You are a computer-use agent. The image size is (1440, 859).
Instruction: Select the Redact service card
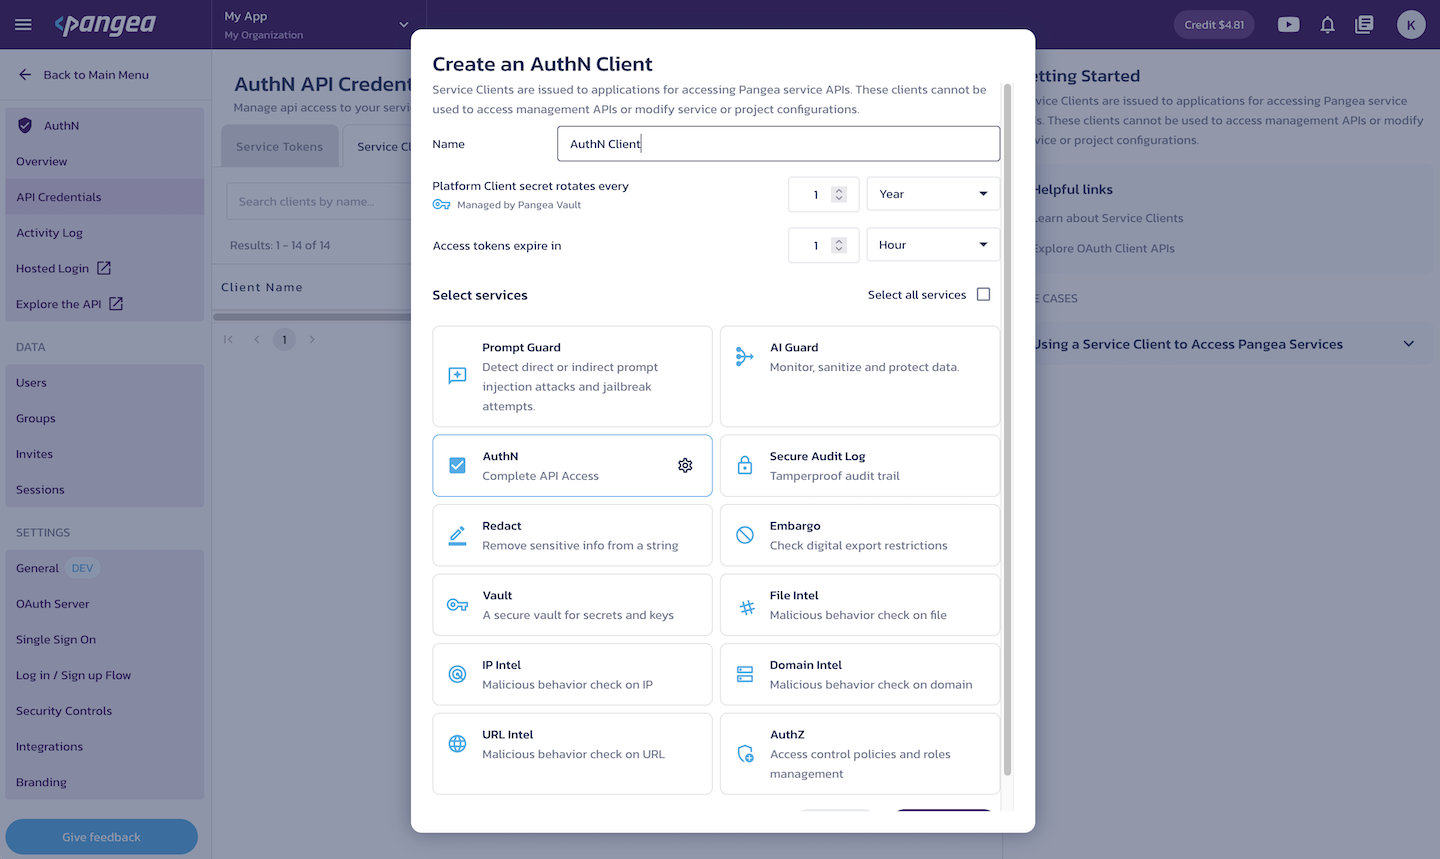click(572, 535)
